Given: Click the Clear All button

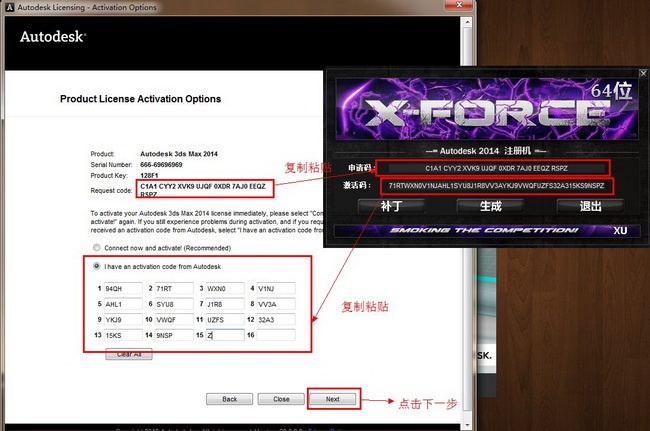Looking at the screenshot, I should (x=129, y=355).
